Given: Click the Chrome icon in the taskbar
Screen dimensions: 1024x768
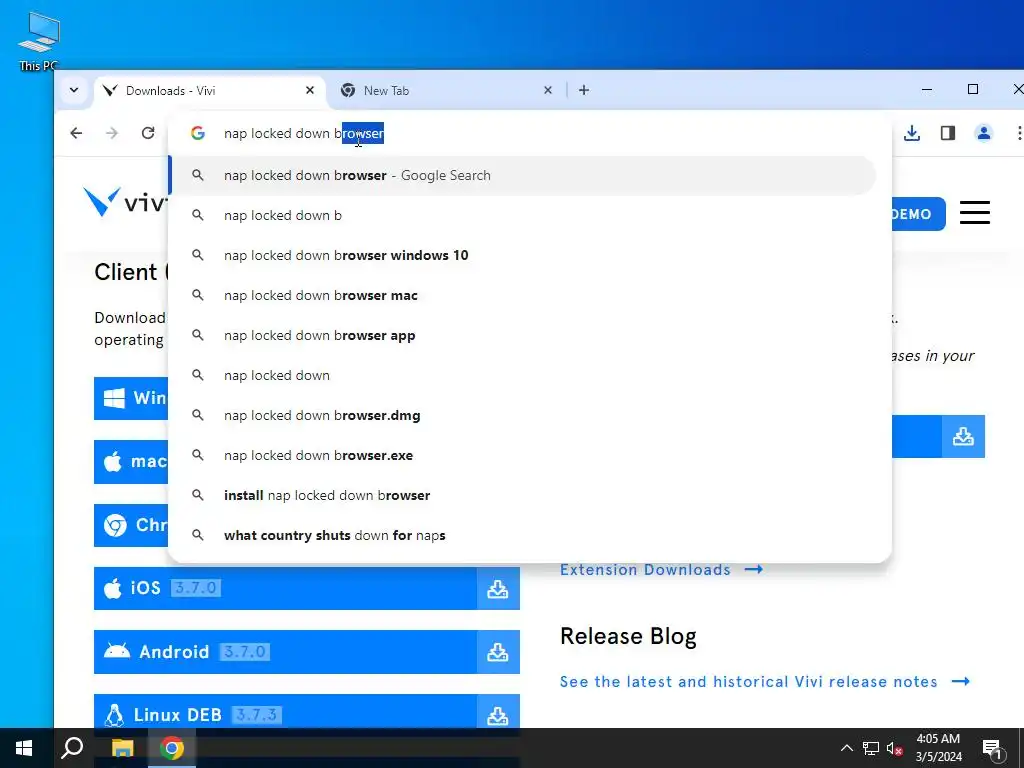Looking at the screenshot, I should pyautogui.click(x=172, y=748).
